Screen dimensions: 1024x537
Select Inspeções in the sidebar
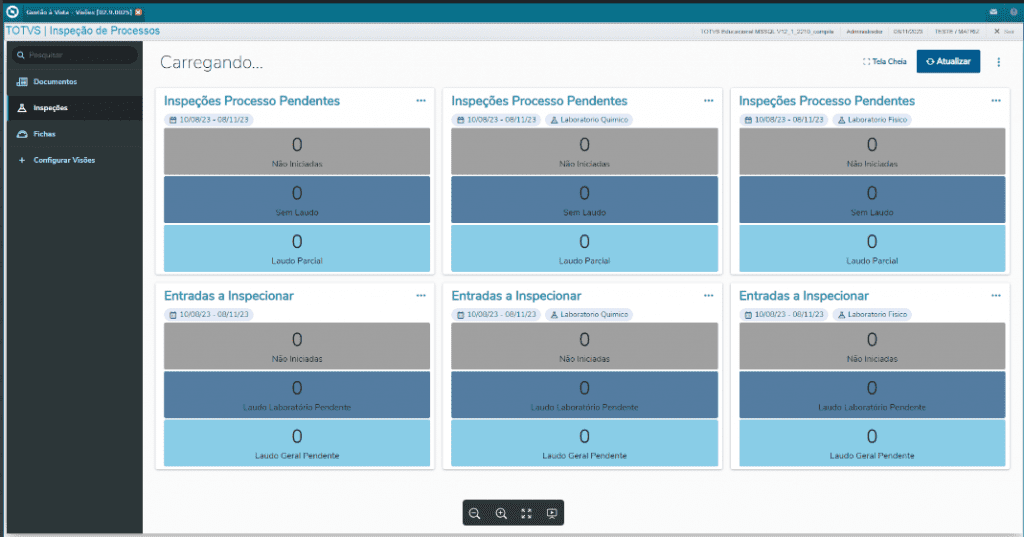click(50, 108)
